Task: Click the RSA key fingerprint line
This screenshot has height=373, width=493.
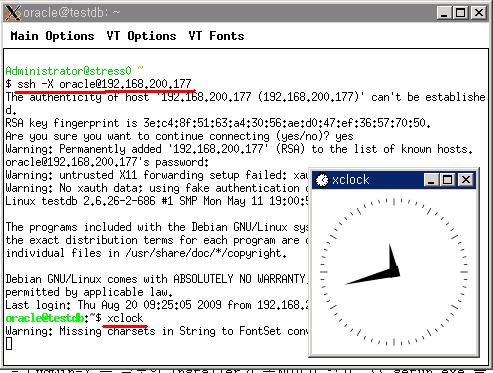Action: [x=218, y=123]
